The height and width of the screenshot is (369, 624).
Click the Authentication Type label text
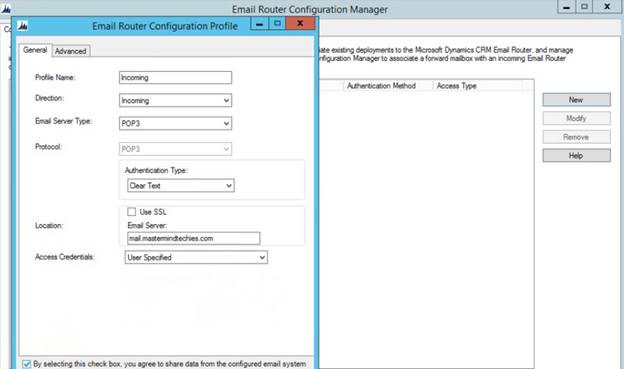point(156,170)
